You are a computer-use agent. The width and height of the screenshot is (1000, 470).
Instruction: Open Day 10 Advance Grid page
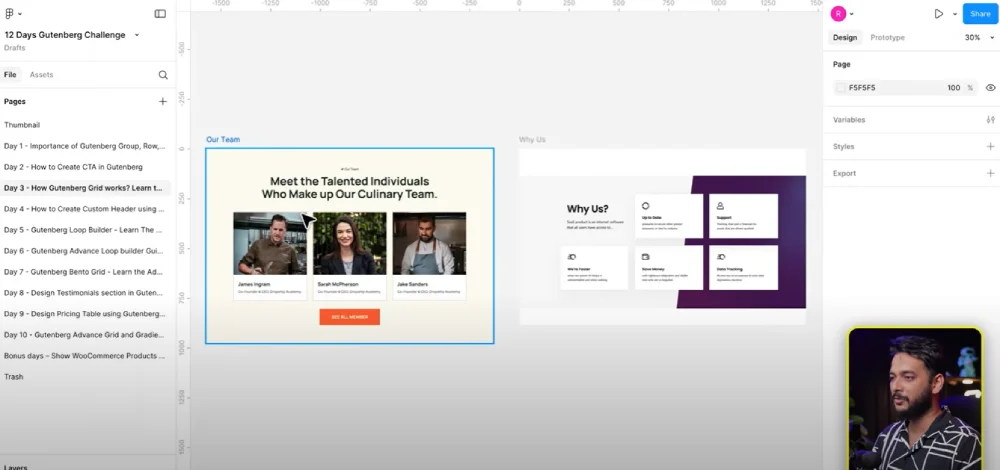85,335
